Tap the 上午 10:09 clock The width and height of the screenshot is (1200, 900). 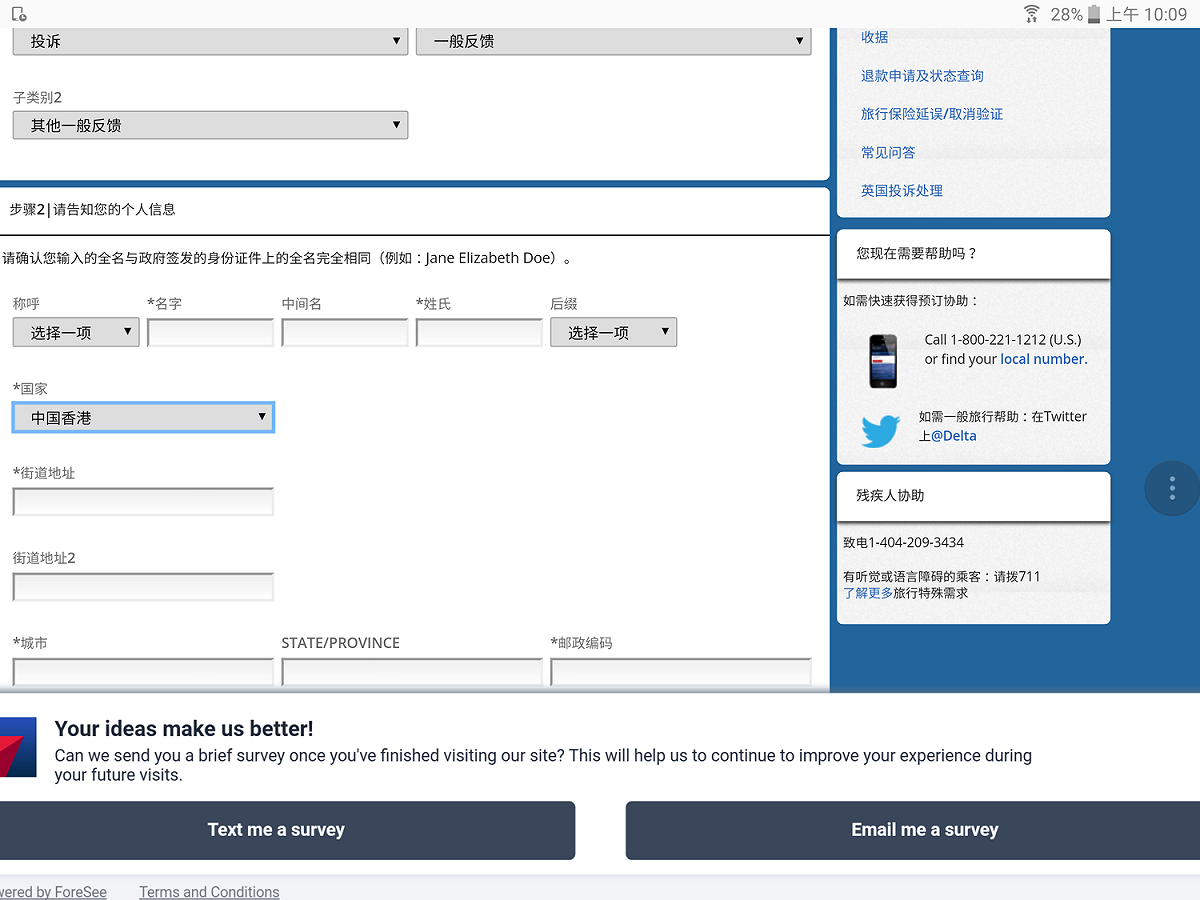pos(1147,14)
